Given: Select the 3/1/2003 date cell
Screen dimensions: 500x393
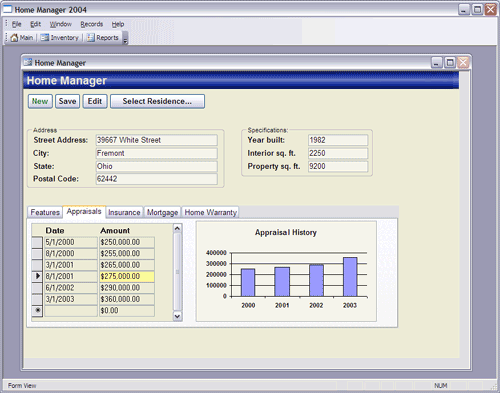Looking at the screenshot, I should click(x=71, y=299).
